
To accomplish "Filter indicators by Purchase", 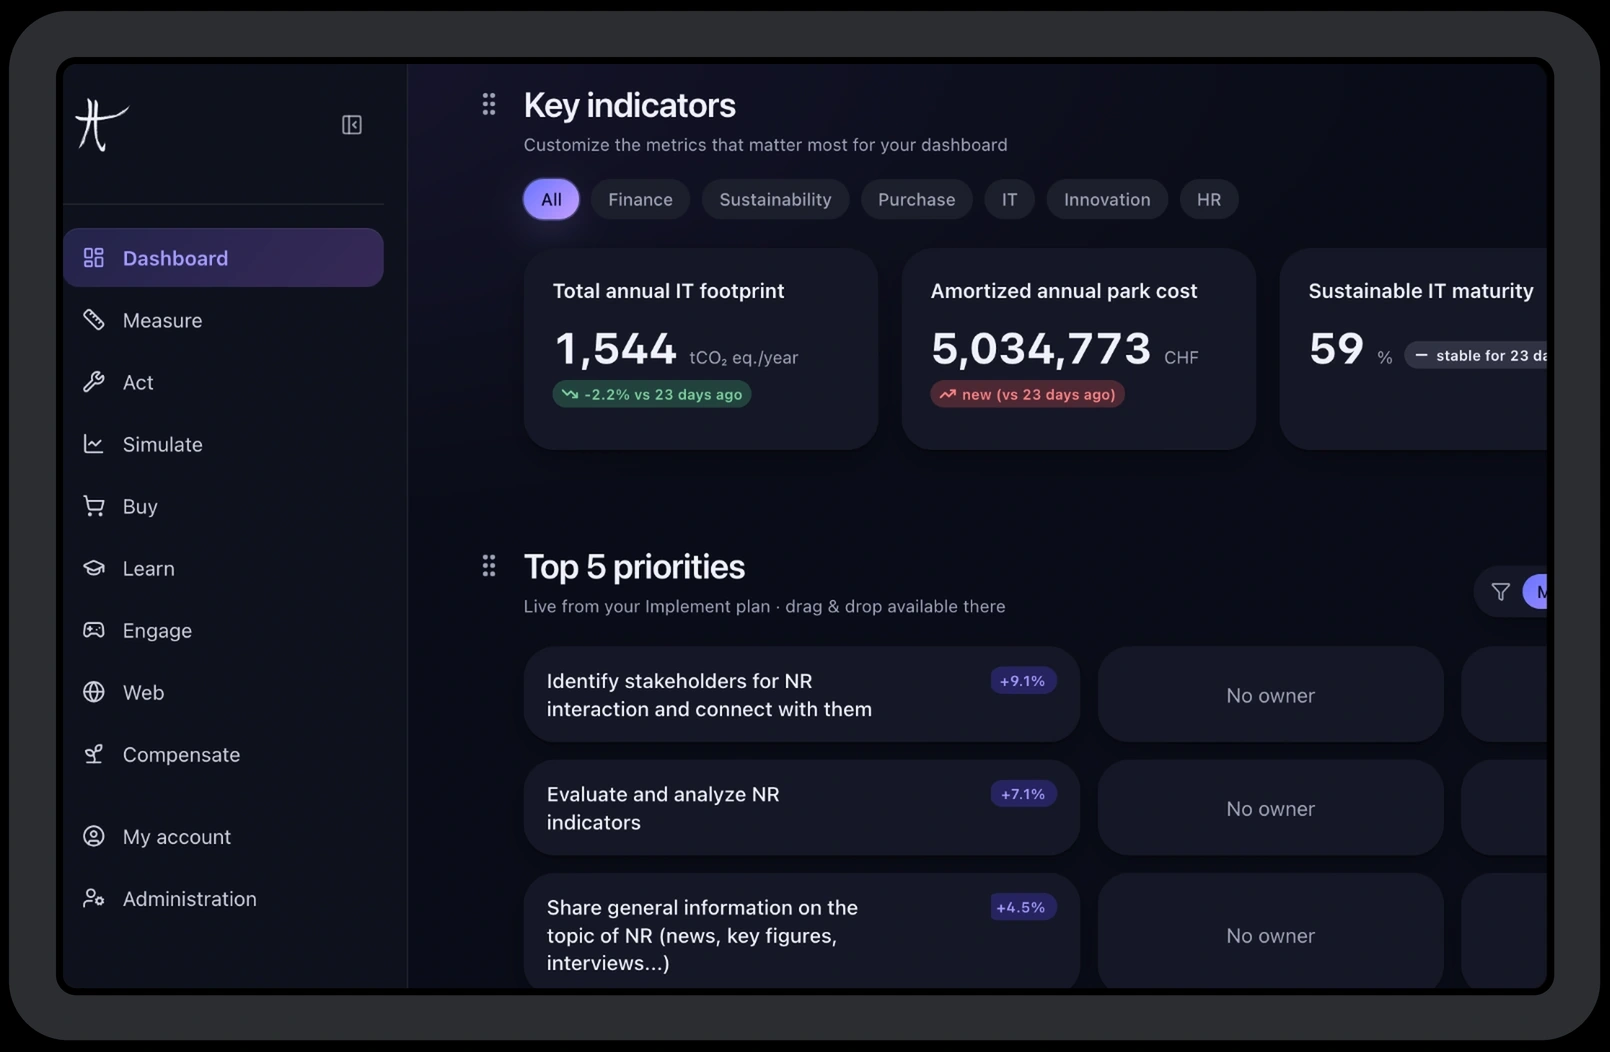I will (x=916, y=199).
